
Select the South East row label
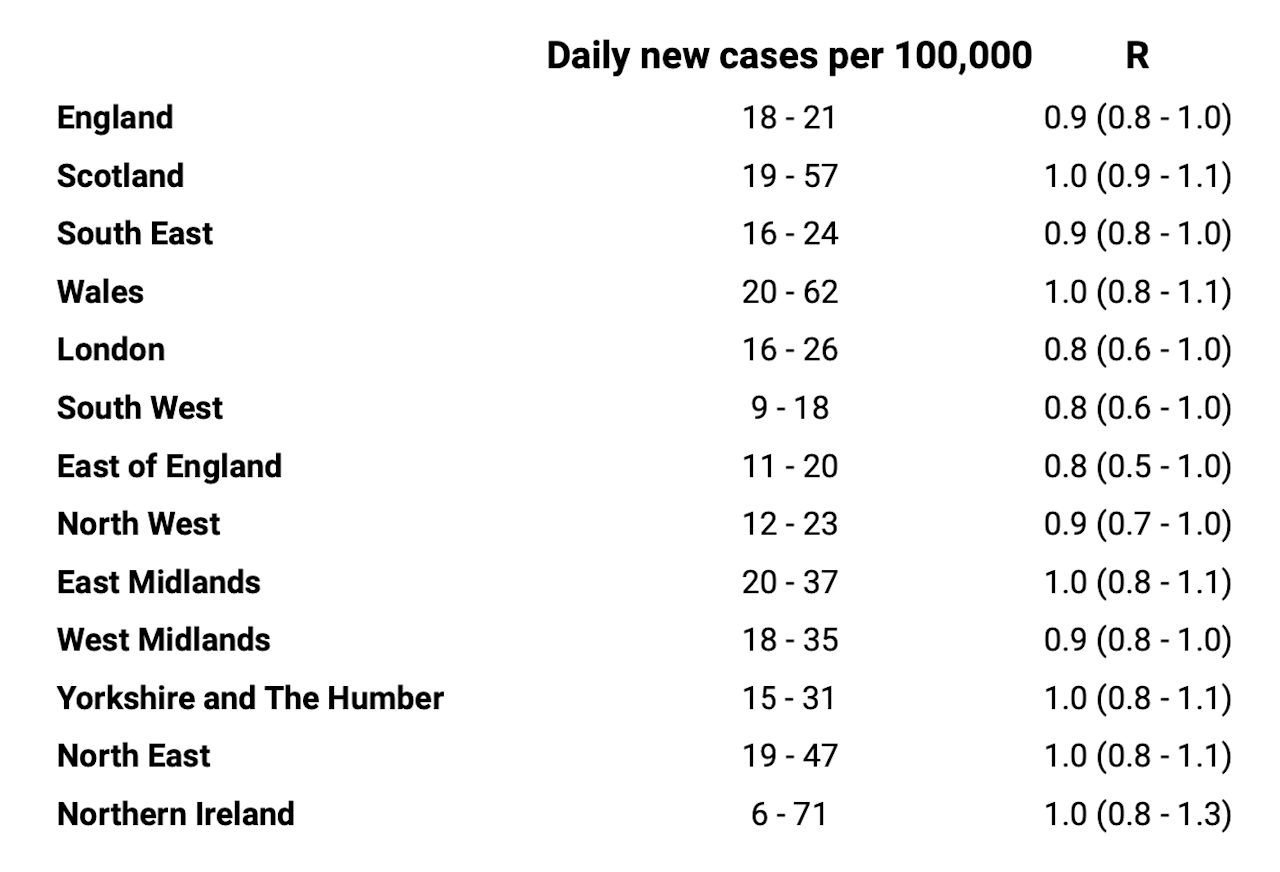click(135, 234)
